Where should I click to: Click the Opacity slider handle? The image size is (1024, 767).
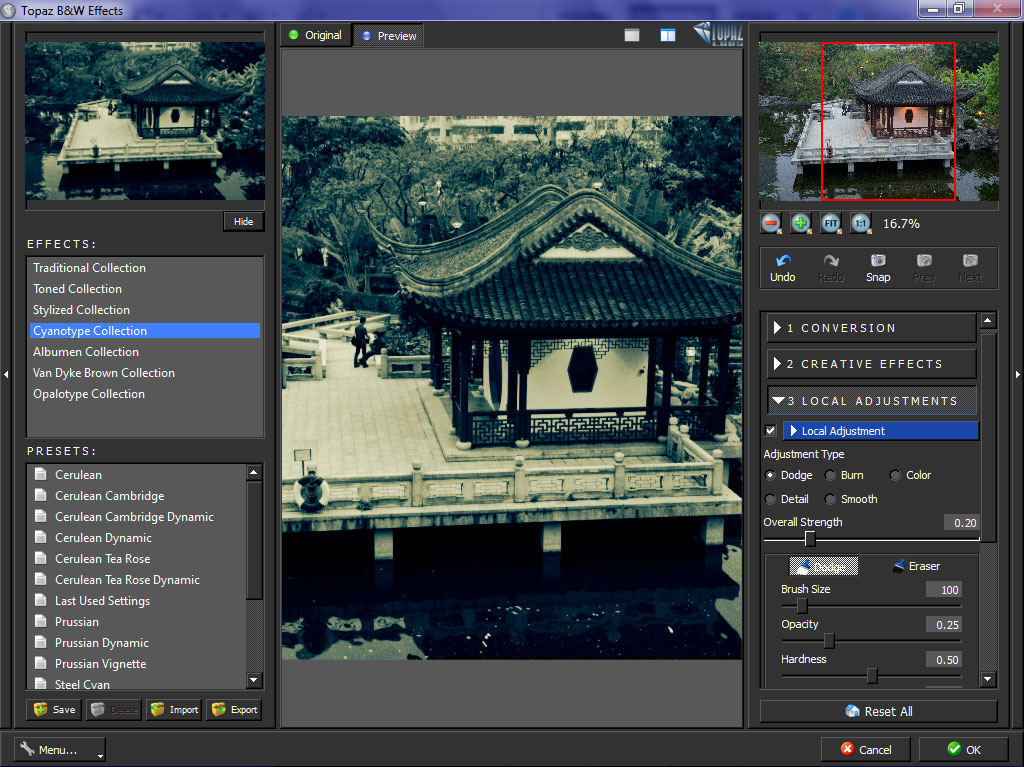829,641
